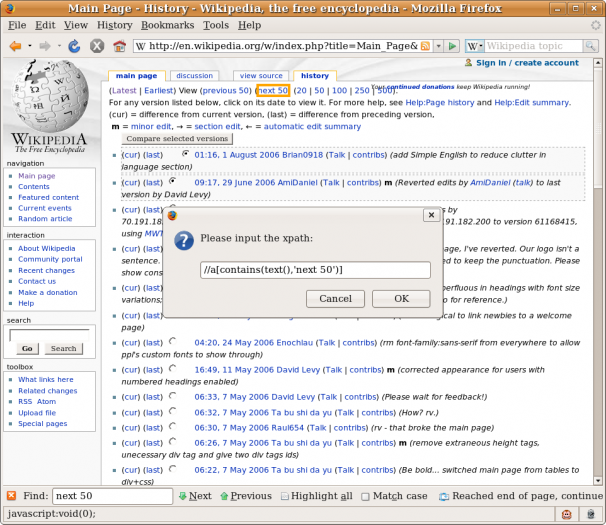Viewport: 606px width, 525px height.
Task: Click the xpath input field in the dialog
Action: pyautogui.click(x=315, y=270)
